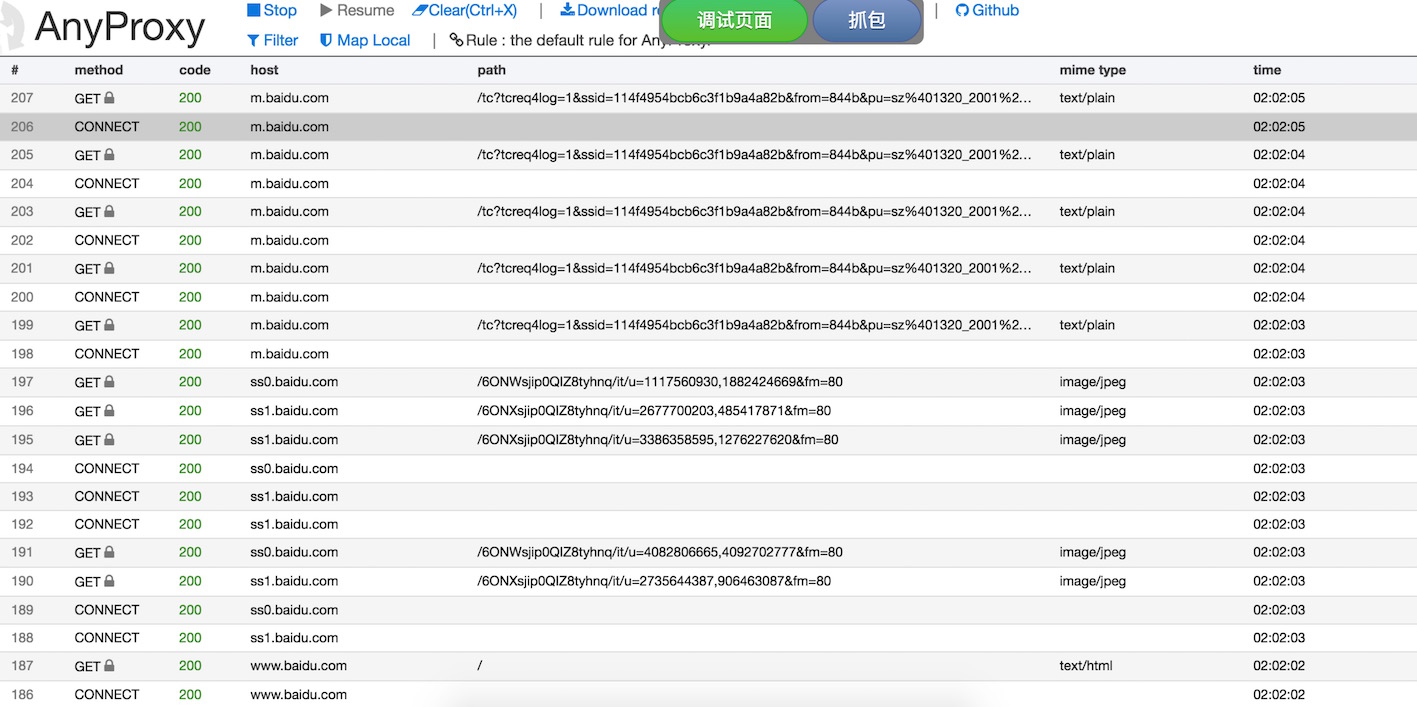The image size is (1417, 707).
Task: Select CONNECT row 200
Action: click(x=708, y=297)
